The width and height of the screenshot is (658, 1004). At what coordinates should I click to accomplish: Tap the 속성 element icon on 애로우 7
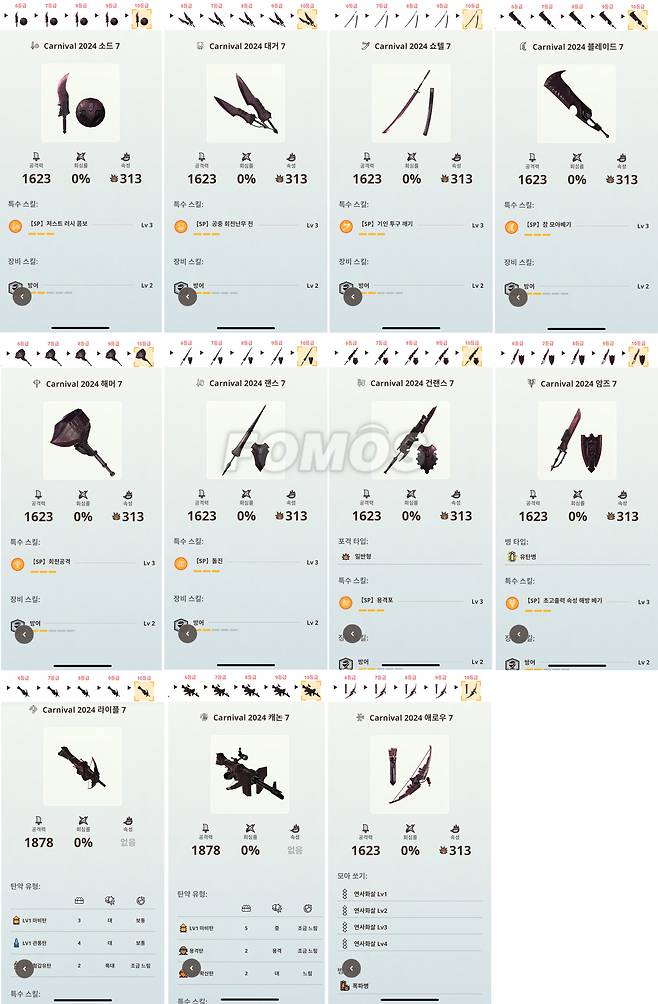coord(454,829)
